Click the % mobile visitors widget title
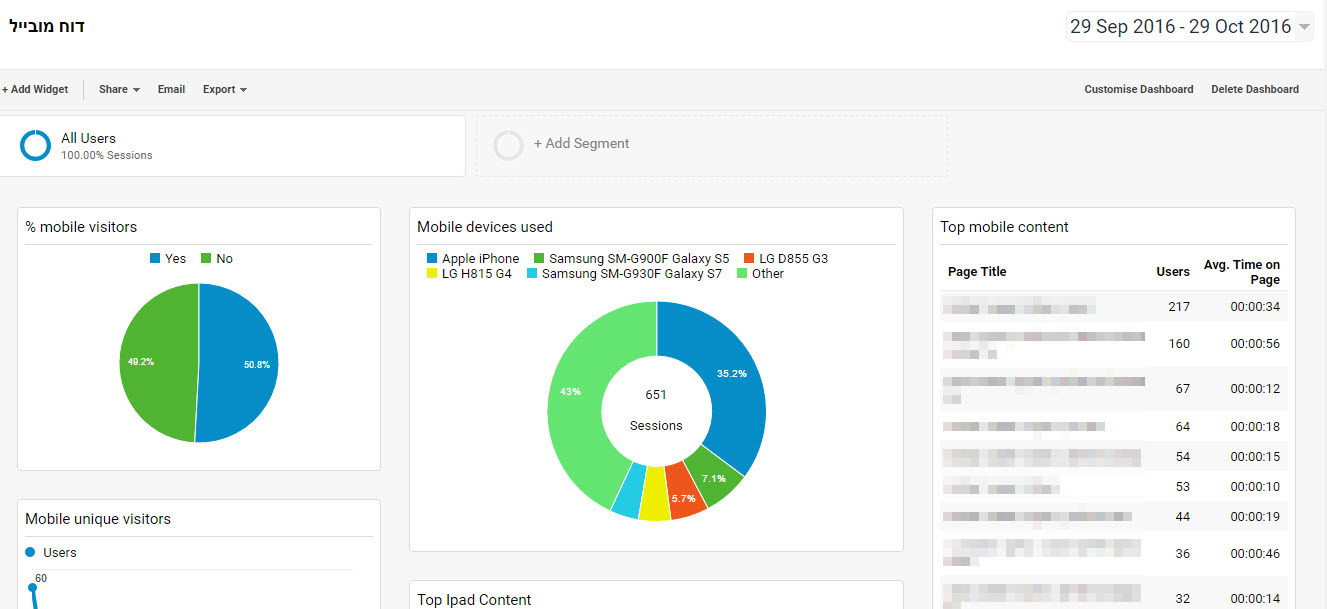This screenshot has height=609, width=1327. [x=81, y=227]
